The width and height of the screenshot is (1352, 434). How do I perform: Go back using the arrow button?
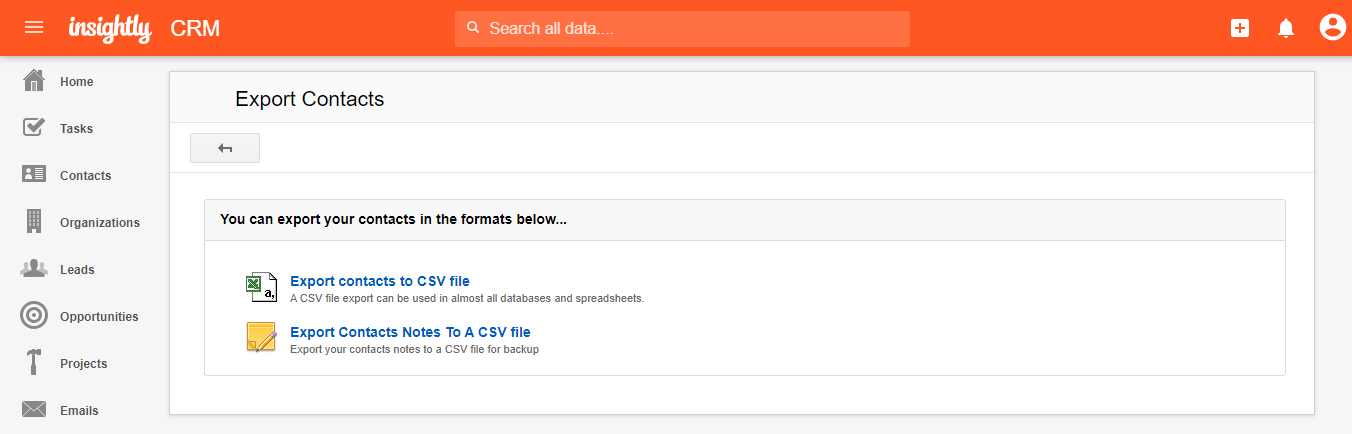click(x=225, y=148)
